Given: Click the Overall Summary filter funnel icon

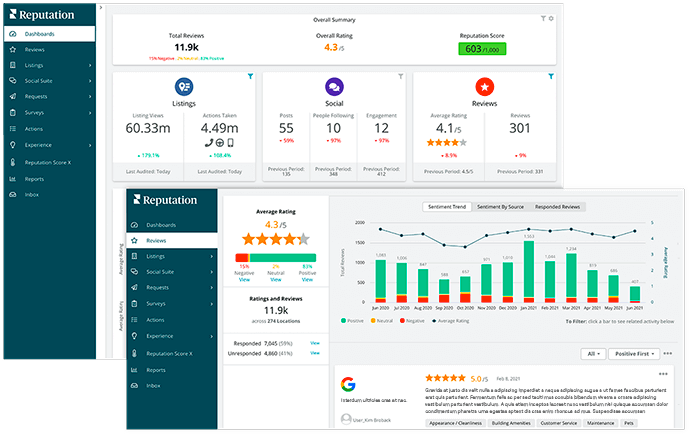Looking at the screenshot, I should pos(543,18).
